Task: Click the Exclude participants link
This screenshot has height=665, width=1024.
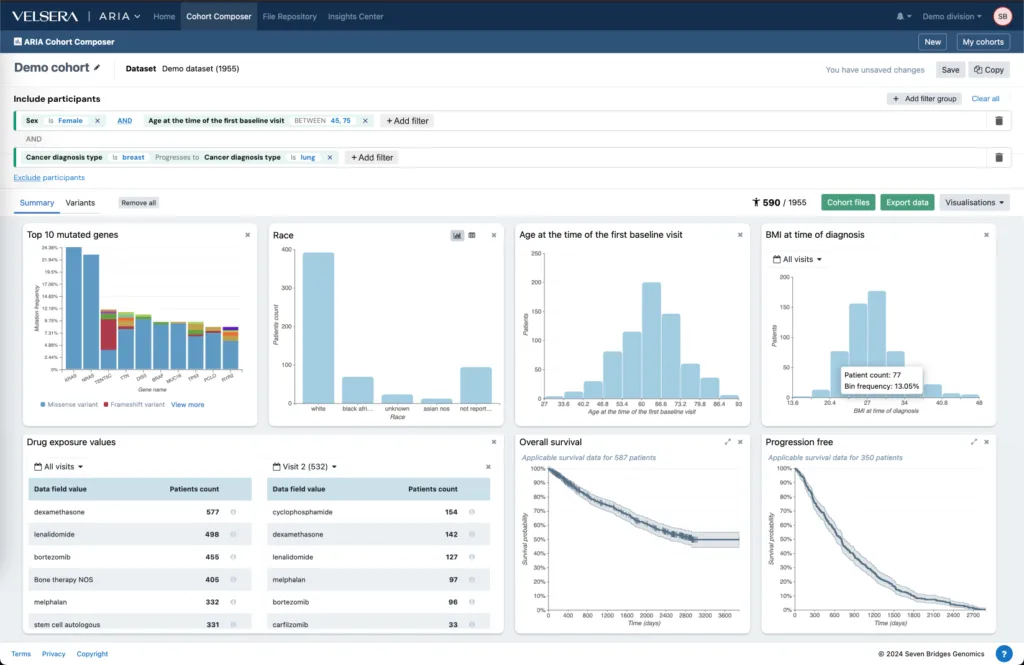Action: click(48, 177)
